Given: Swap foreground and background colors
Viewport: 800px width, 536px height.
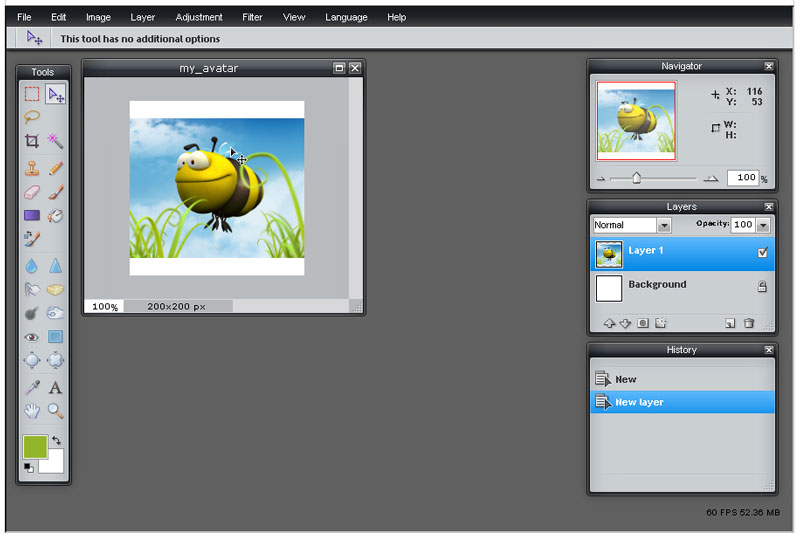Looking at the screenshot, I should pos(56,440).
